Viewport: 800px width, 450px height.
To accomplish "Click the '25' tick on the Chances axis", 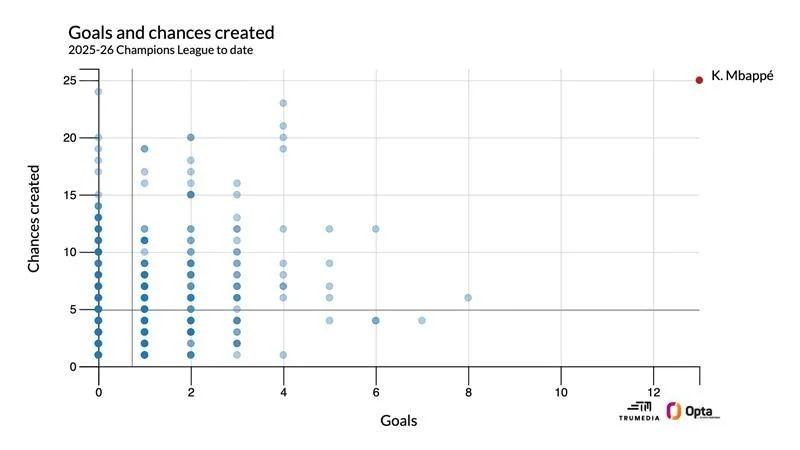I will (70, 80).
